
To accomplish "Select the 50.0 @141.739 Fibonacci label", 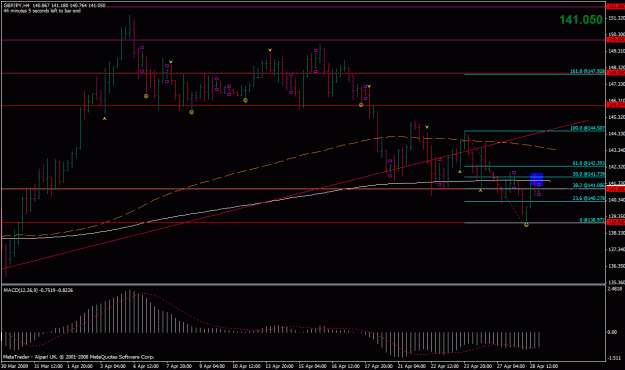I will [x=589, y=174].
